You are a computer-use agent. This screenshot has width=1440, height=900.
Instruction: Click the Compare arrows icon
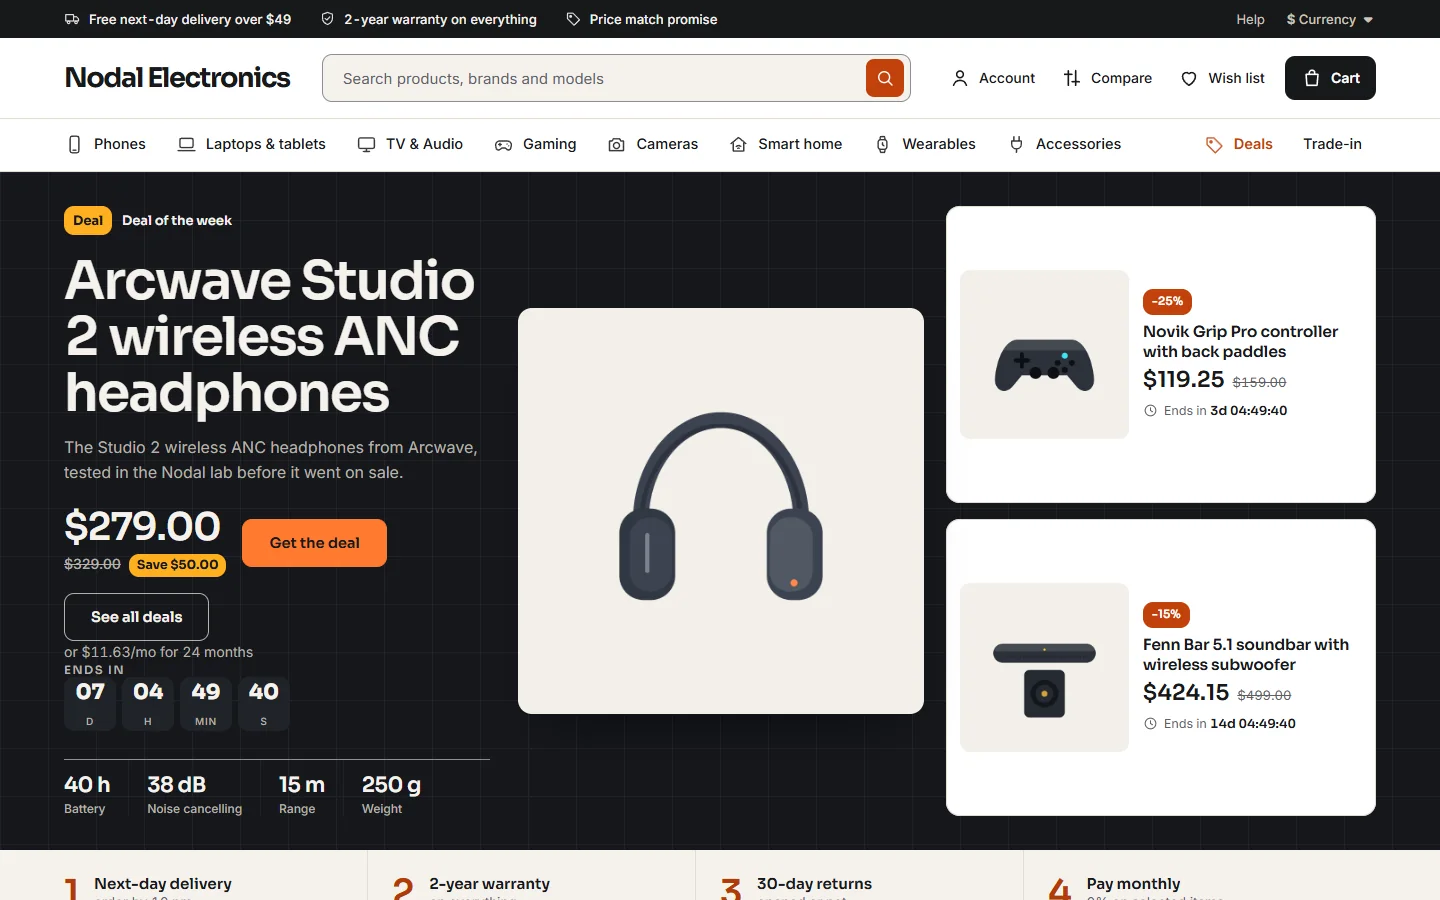(1072, 78)
